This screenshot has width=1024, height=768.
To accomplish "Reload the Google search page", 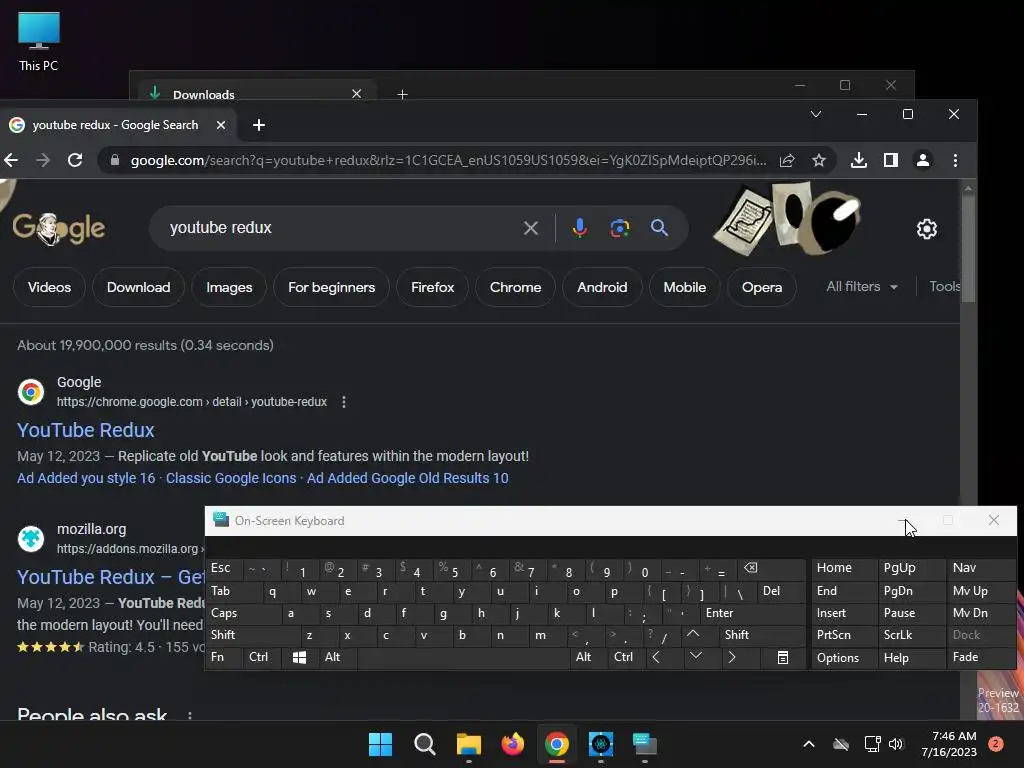I will tap(75, 160).
